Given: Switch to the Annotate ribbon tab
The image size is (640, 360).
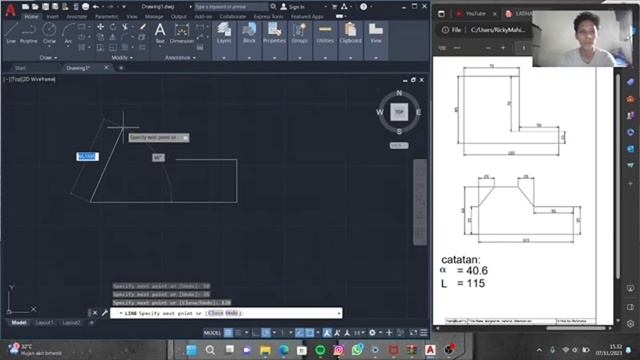Looking at the screenshot, I should point(77,17).
